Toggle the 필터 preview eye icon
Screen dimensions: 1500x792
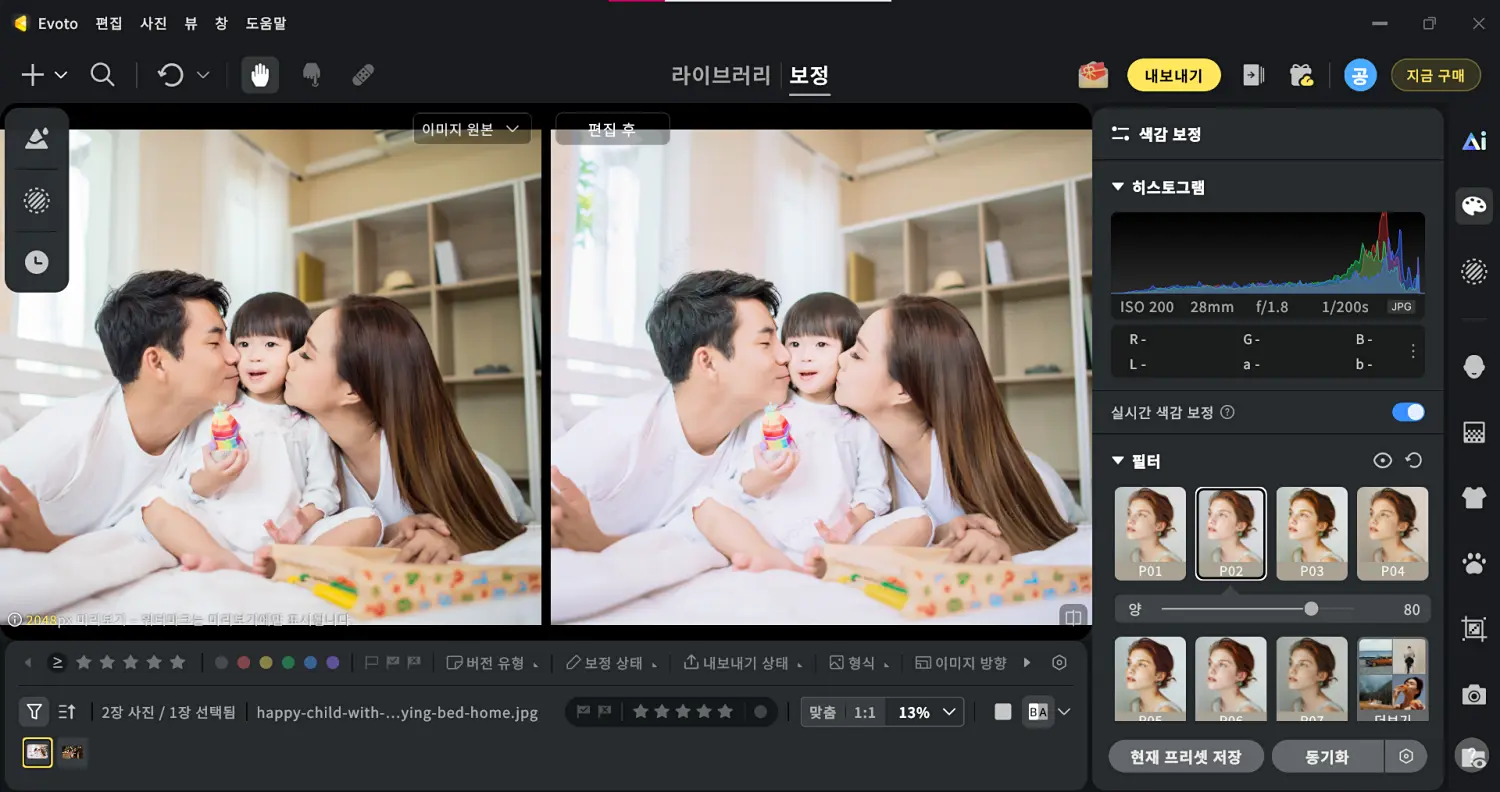[1383, 460]
